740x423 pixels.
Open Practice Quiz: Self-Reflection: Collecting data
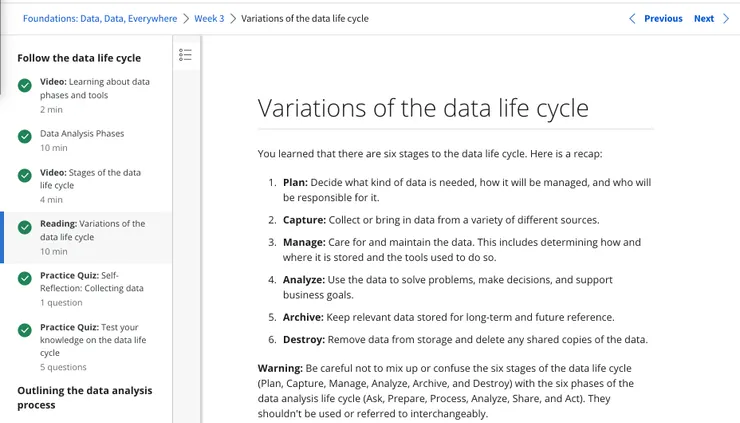coord(92,281)
